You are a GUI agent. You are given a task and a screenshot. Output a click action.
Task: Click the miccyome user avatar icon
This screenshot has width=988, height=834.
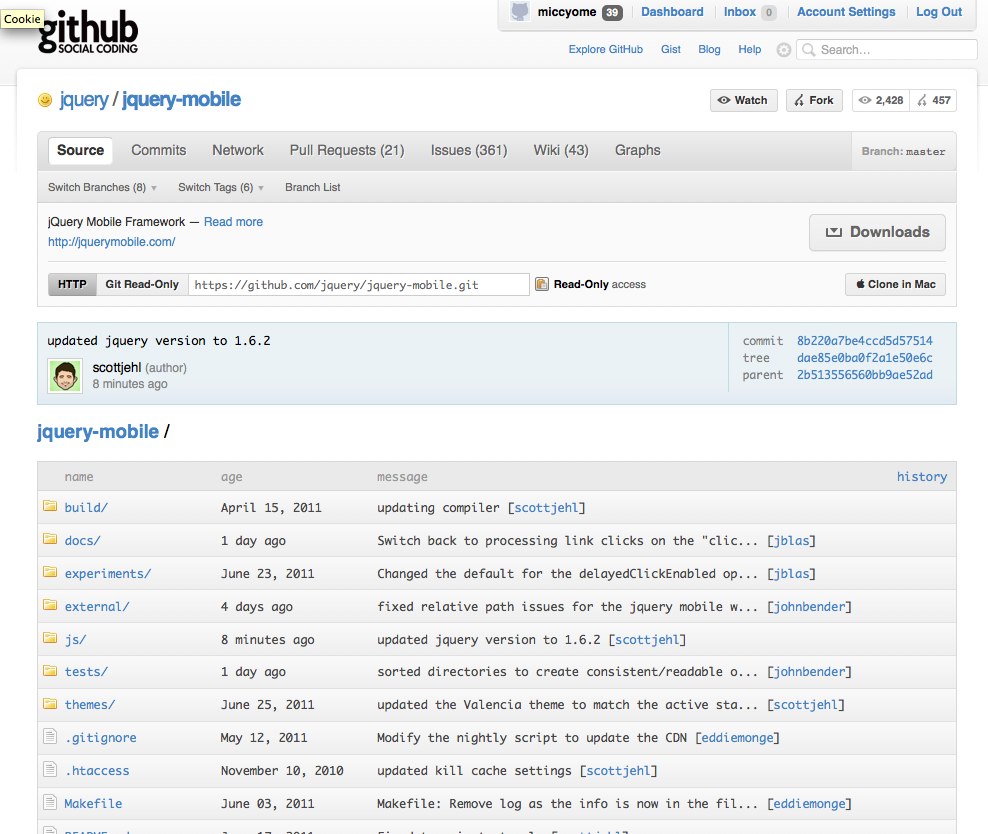pos(520,11)
